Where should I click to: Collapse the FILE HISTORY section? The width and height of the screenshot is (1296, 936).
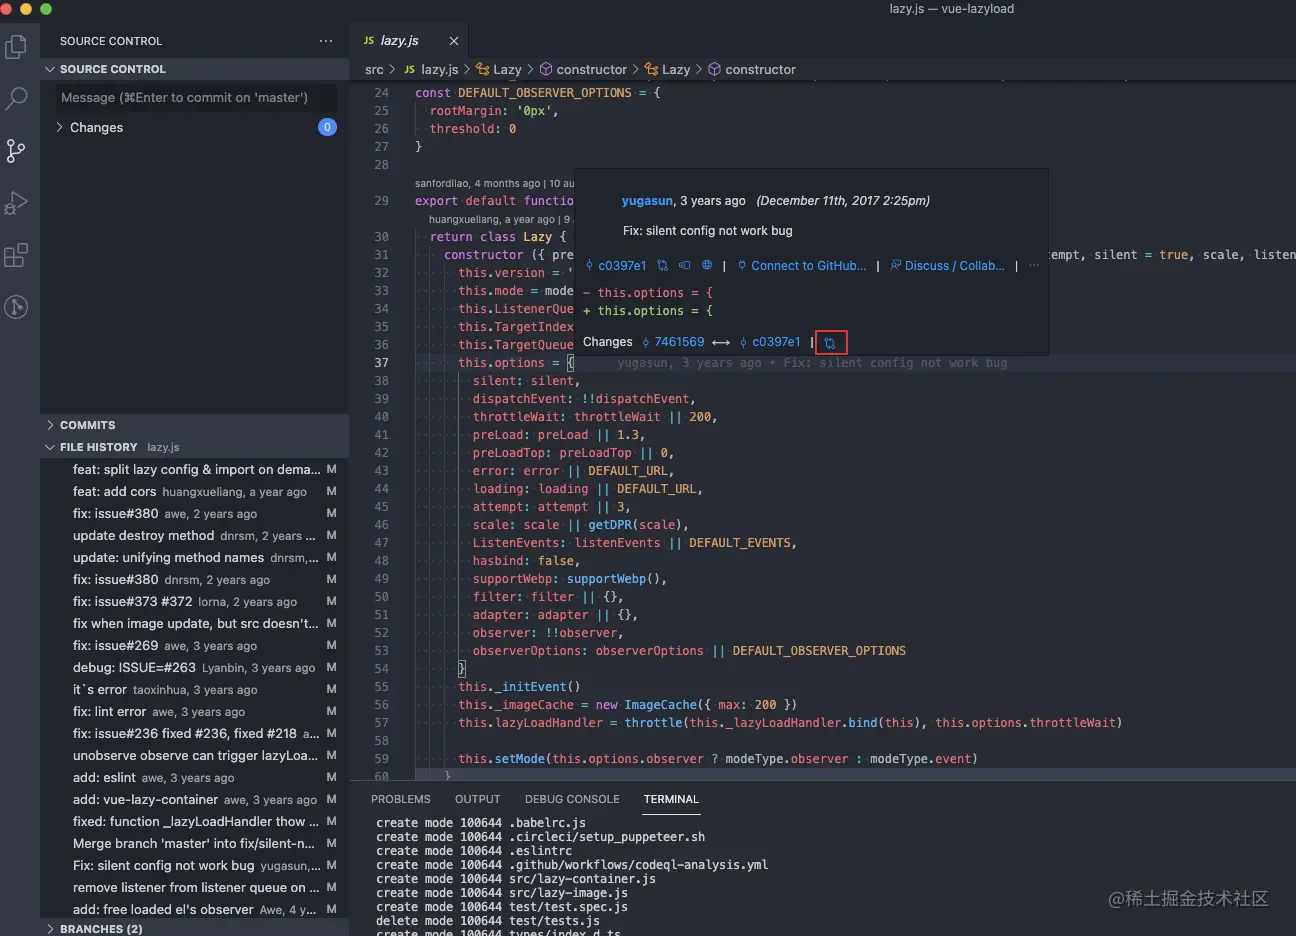point(194,447)
